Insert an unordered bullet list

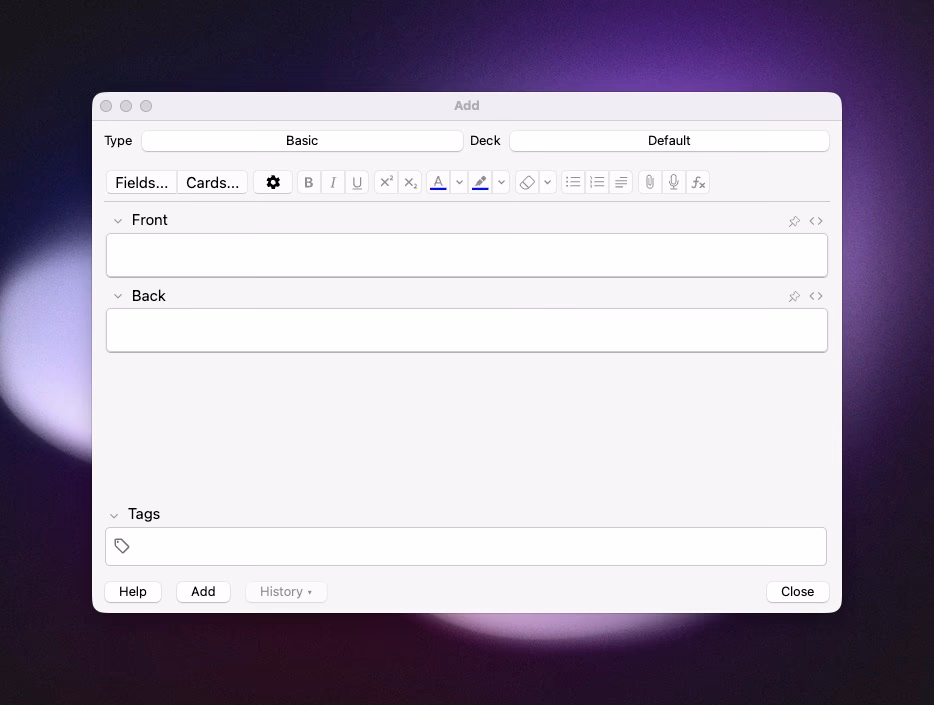click(x=573, y=182)
